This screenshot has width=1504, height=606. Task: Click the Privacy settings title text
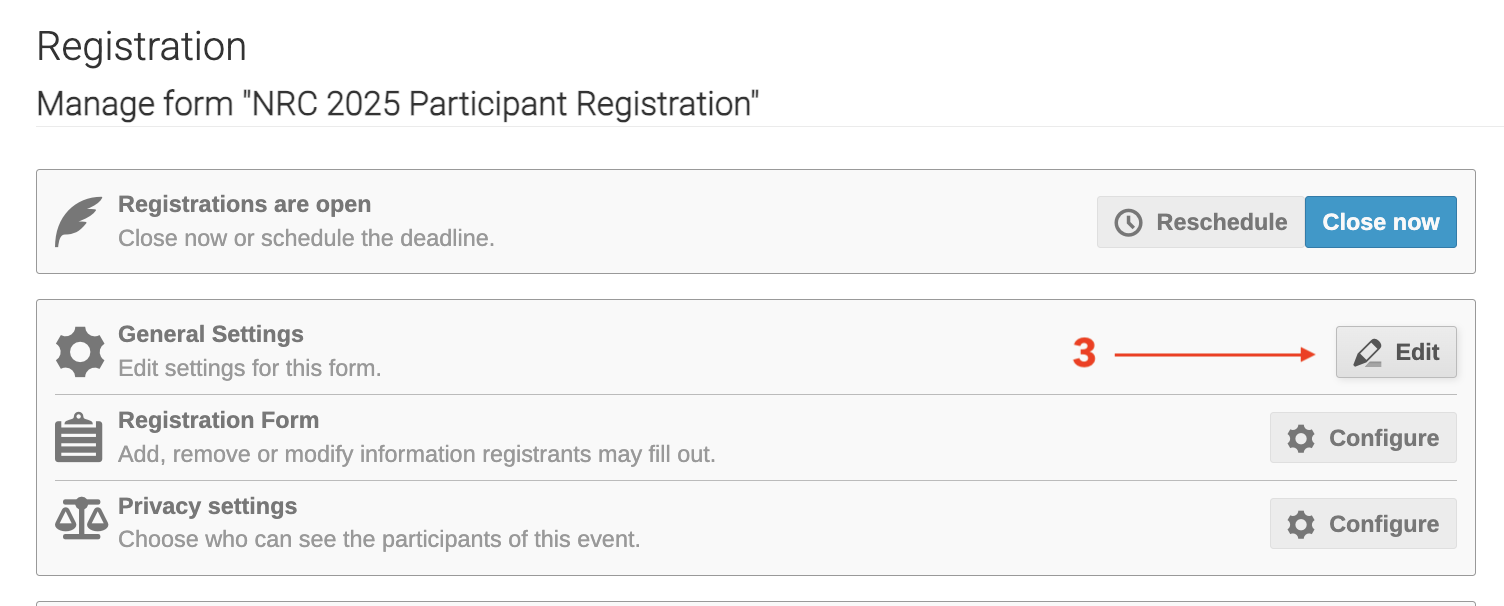pyautogui.click(x=207, y=506)
